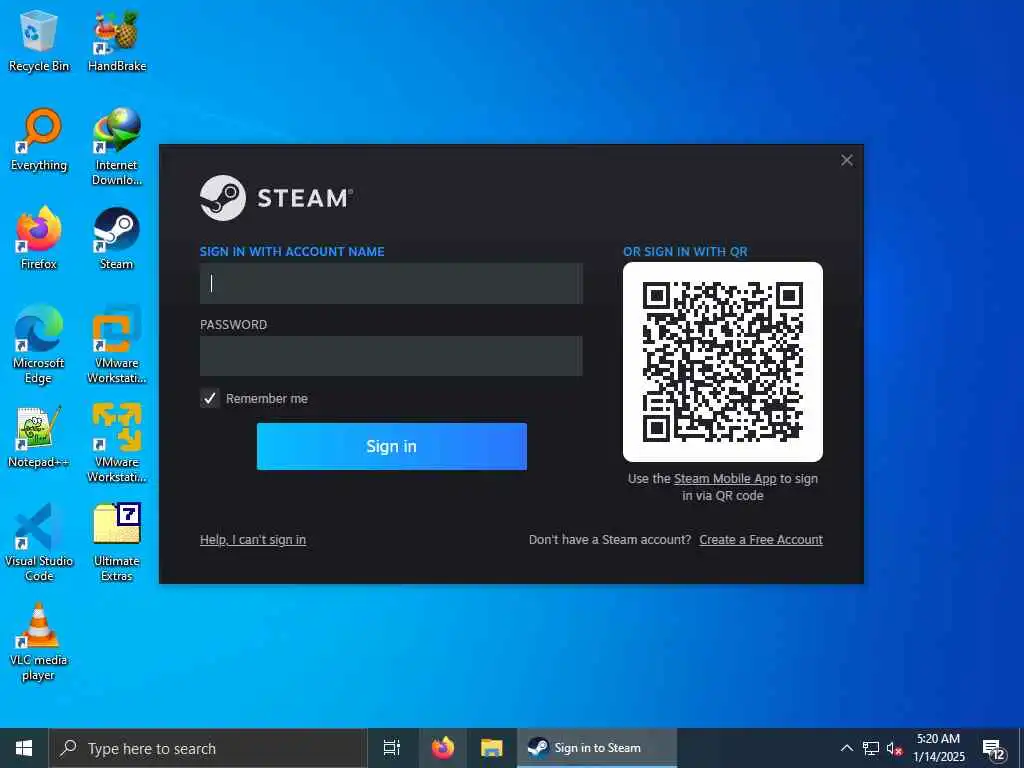Select the yellow arrows VMware Workstation icon
The image size is (1024, 768).
[117, 444]
